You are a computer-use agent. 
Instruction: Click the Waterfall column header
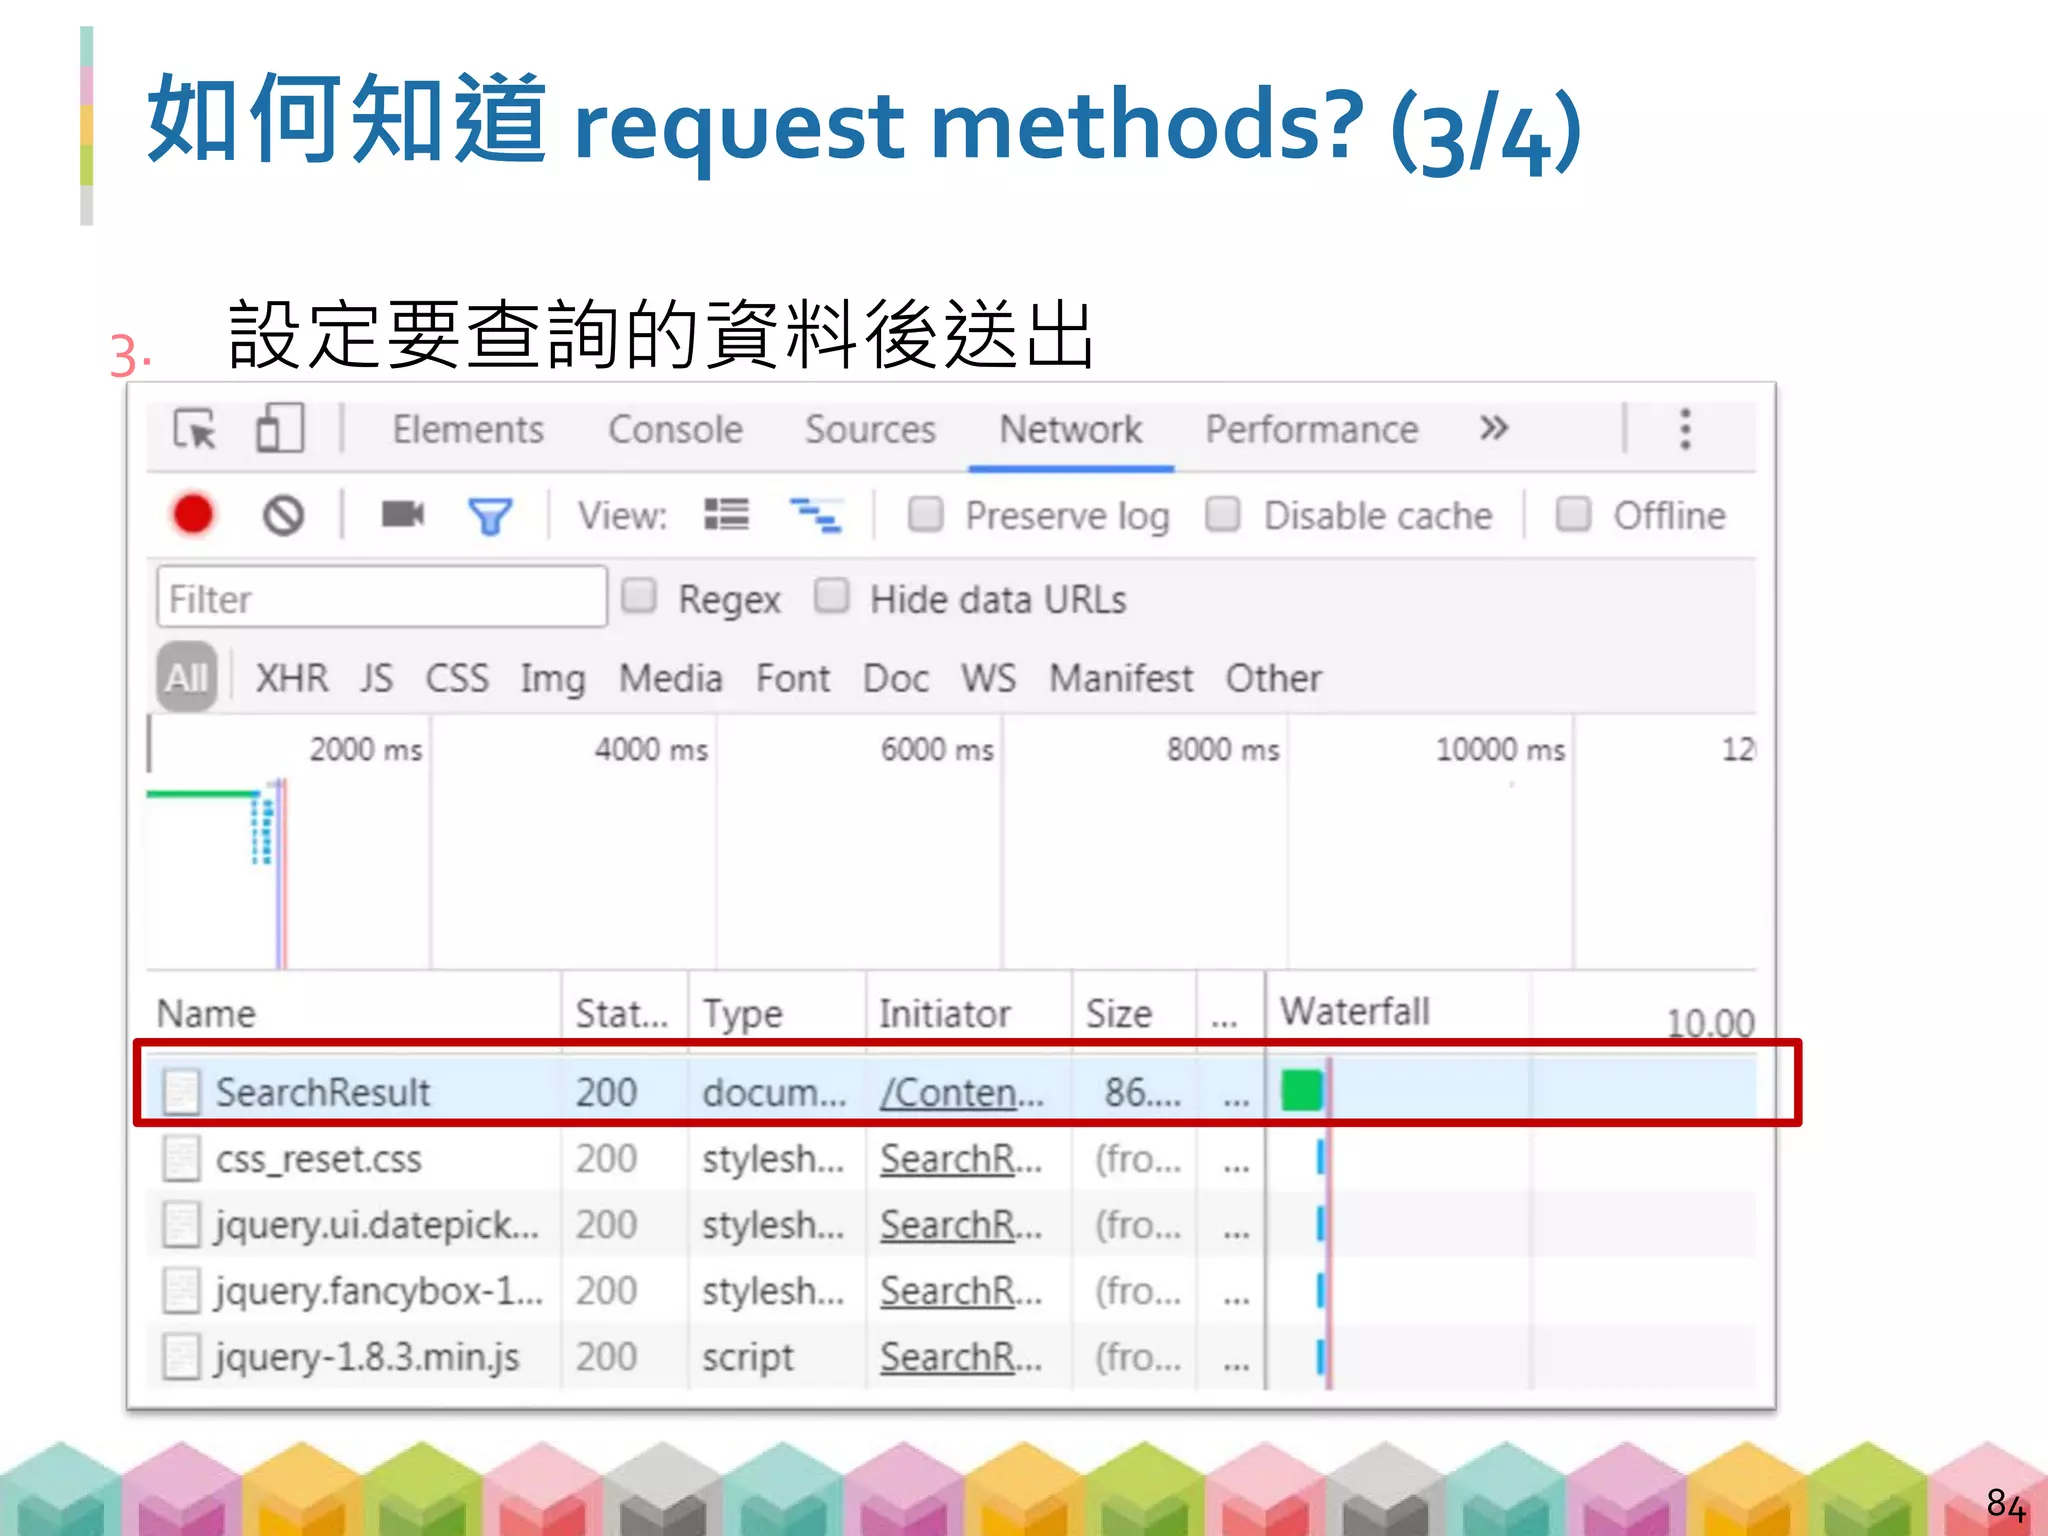coord(1355,1011)
